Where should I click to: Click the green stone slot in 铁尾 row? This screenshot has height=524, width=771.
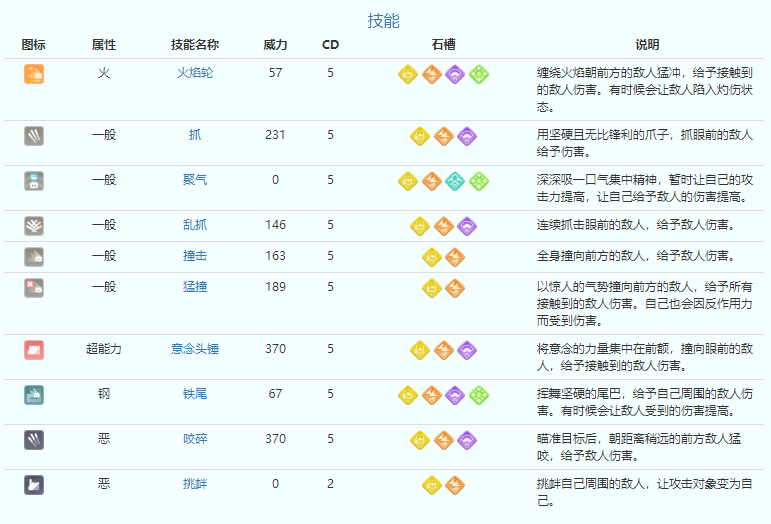[x=479, y=394]
